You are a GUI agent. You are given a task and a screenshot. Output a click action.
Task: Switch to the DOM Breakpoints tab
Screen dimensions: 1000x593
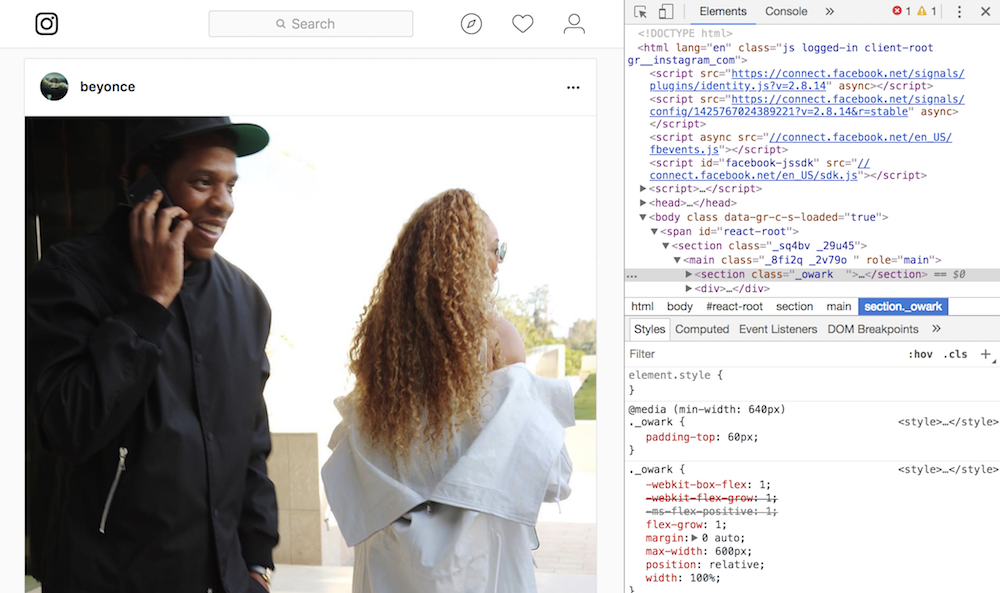coord(872,329)
